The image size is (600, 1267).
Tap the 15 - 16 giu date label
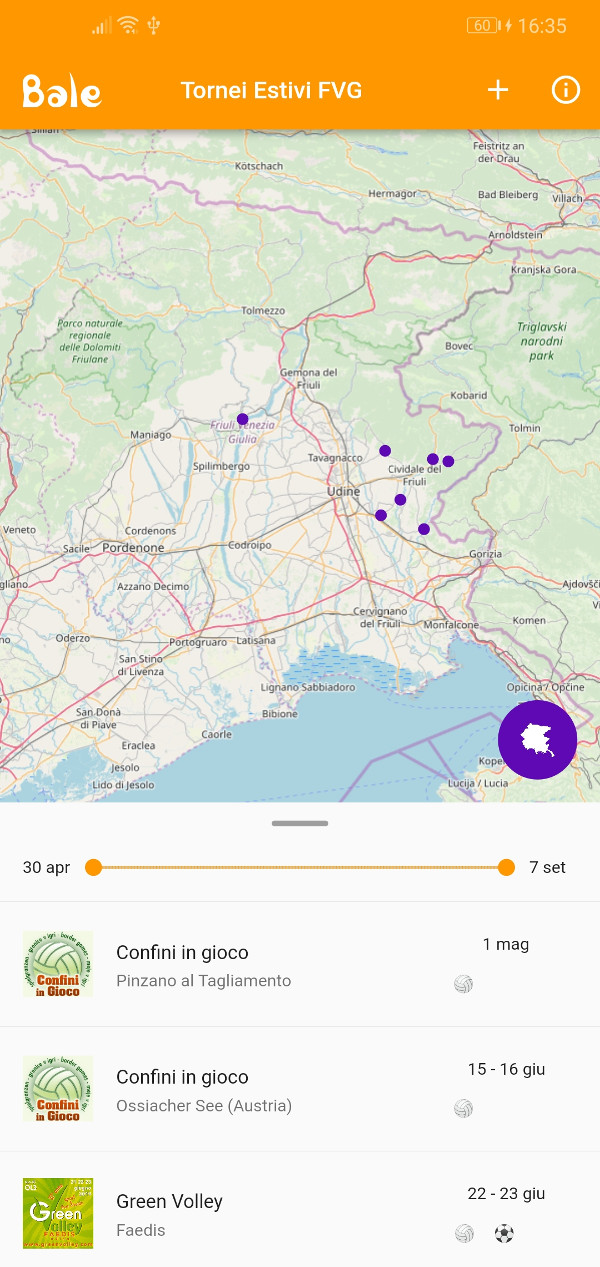coord(506,1069)
